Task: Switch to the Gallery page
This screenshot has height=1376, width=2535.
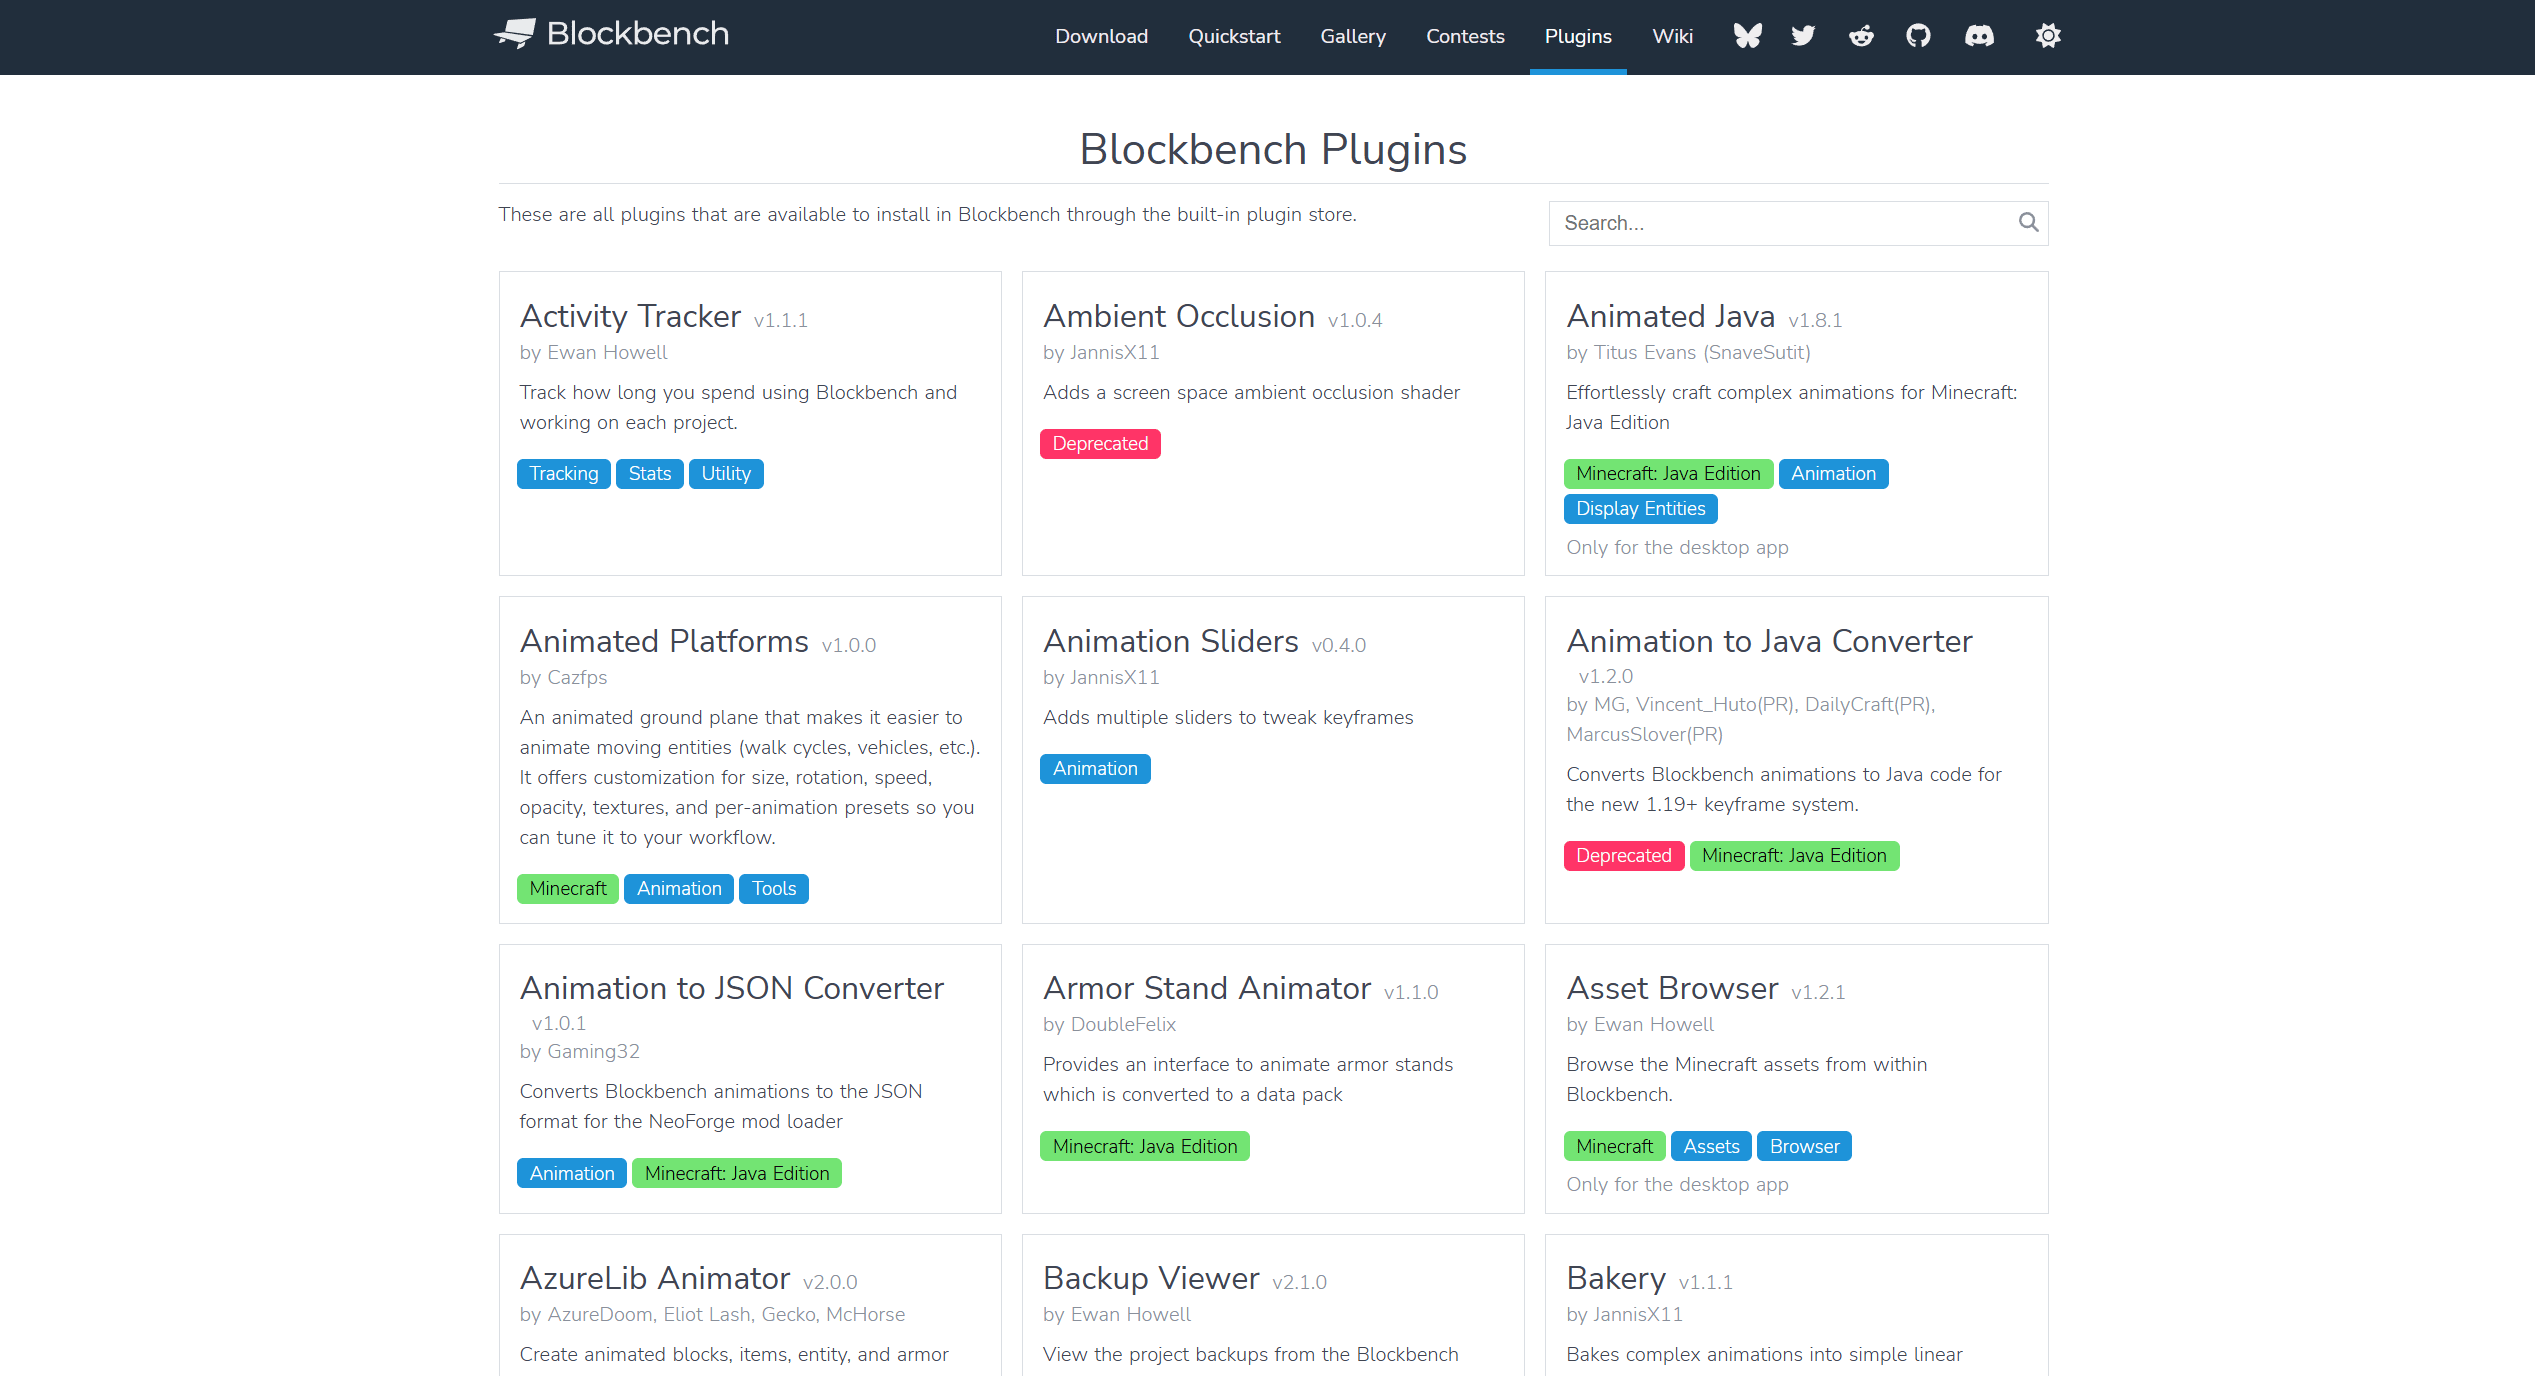Action: pos(1352,36)
